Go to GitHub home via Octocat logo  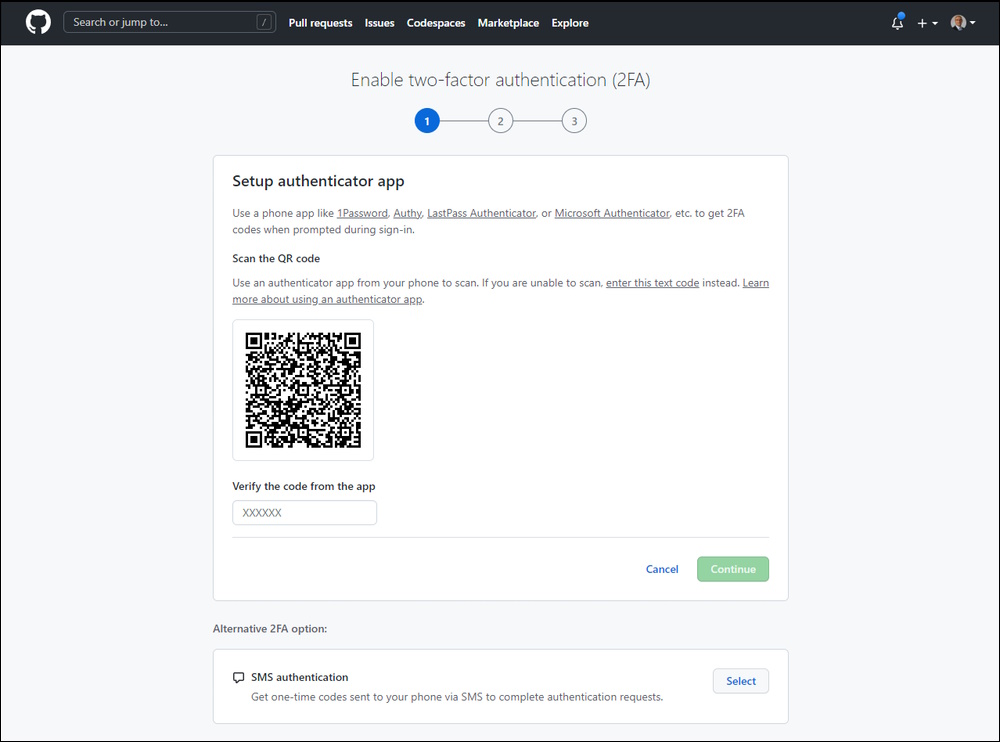pyautogui.click(x=38, y=22)
